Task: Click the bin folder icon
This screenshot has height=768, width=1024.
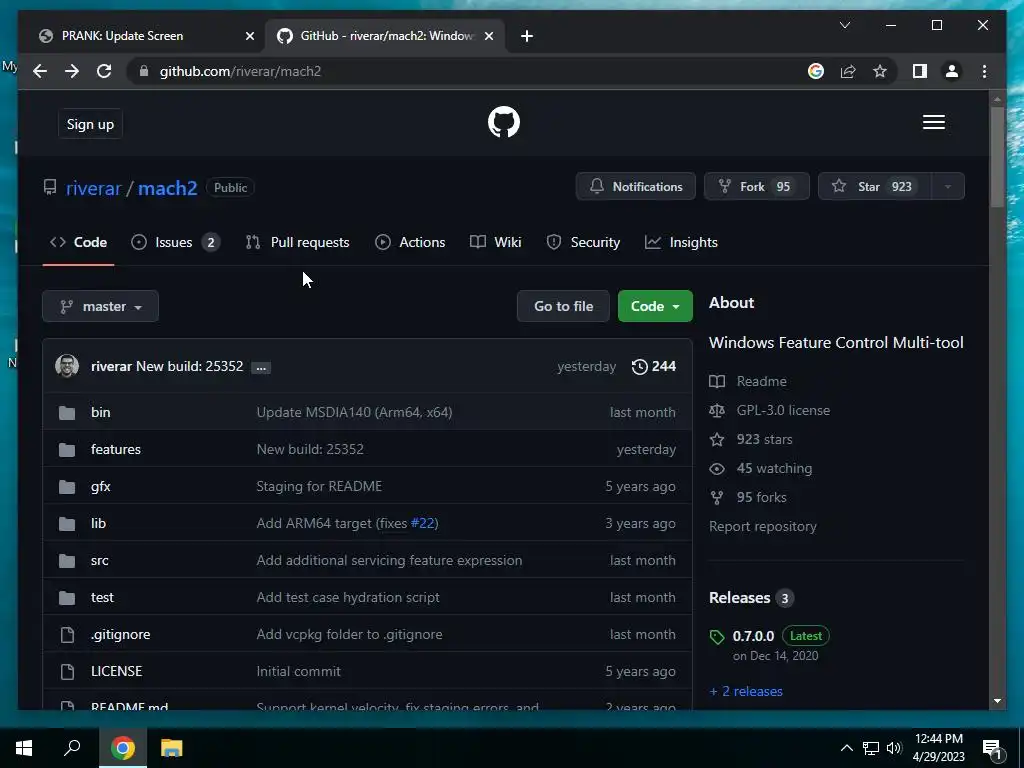Action: (67, 413)
